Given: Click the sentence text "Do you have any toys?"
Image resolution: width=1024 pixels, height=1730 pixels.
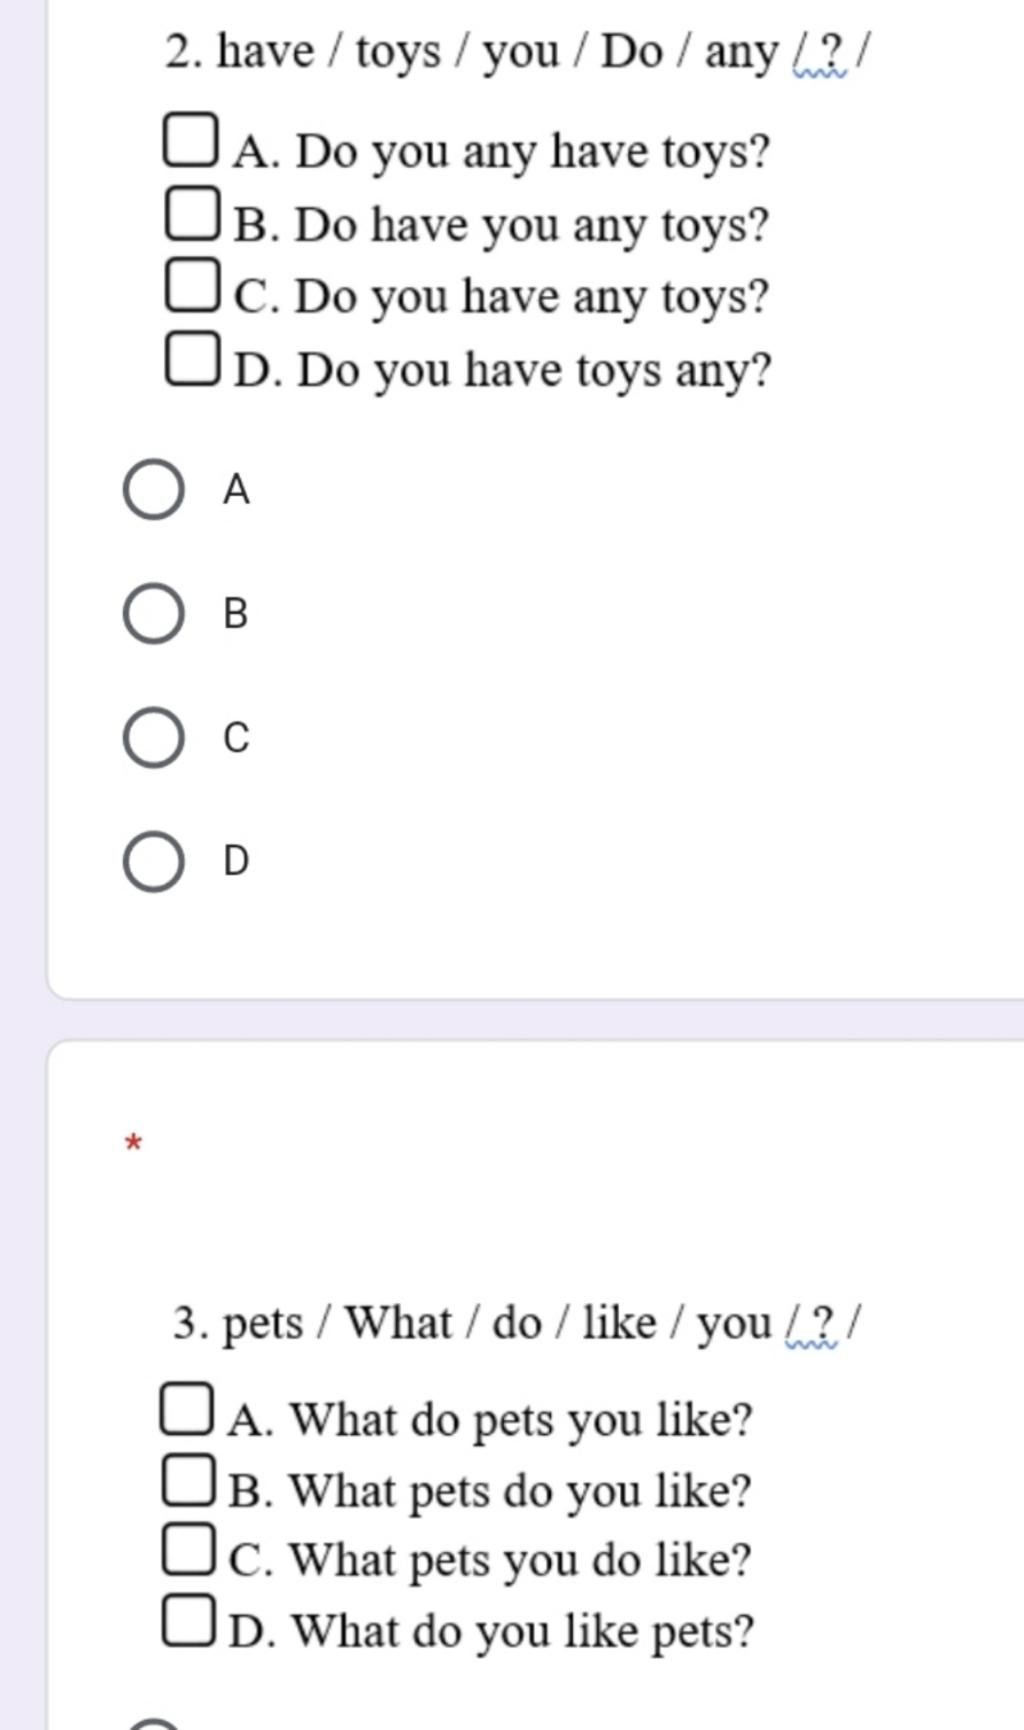Looking at the screenshot, I should pyautogui.click(x=531, y=297).
